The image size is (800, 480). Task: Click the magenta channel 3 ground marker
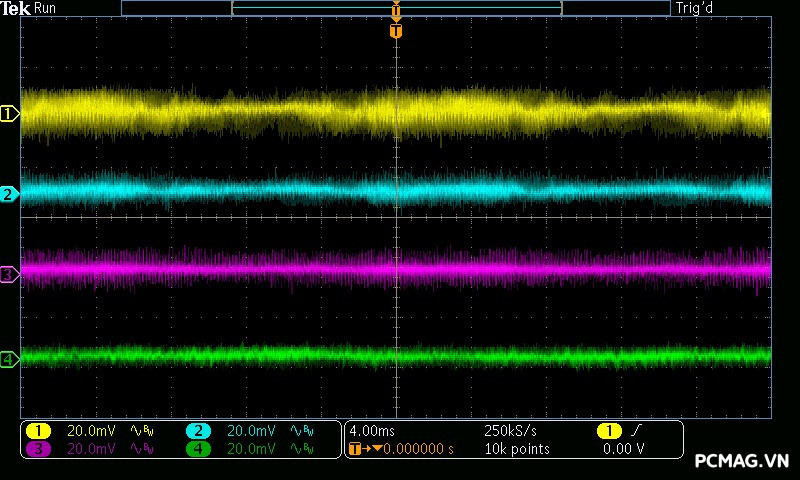(9, 273)
